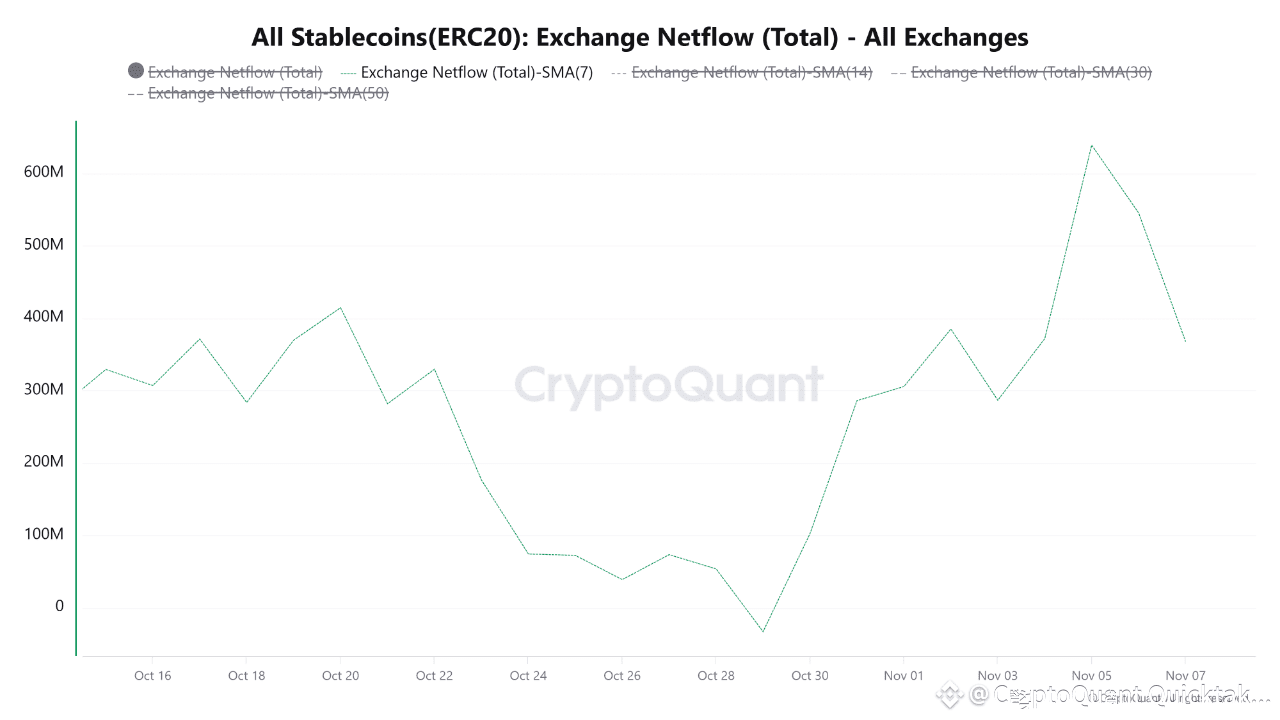1280x720 pixels.
Task: Click the gray circle legend marker
Action: (136, 71)
